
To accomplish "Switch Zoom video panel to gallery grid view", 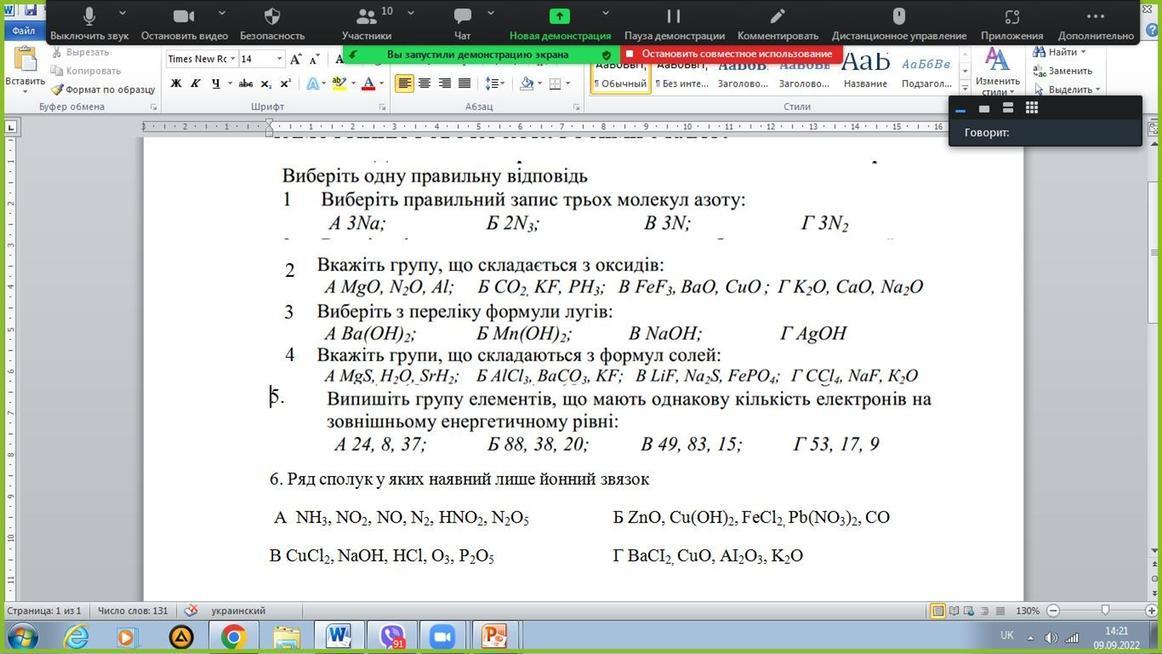I will pyautogui.click(x=1032, y=108).
